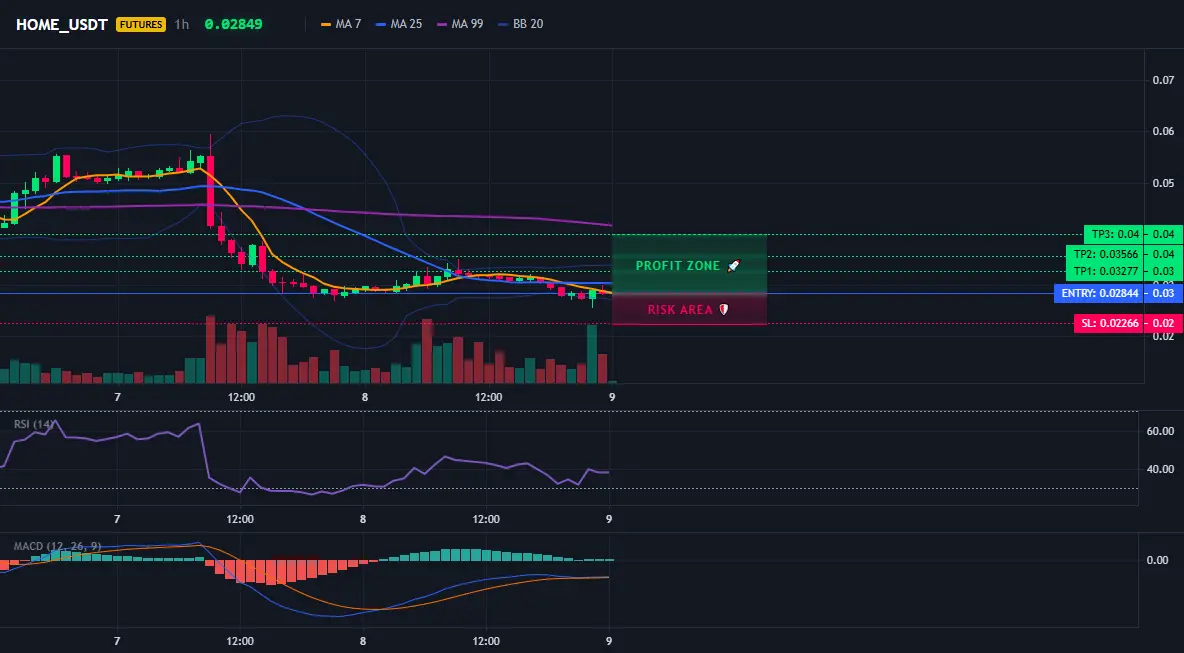Click the HOME_USDT symbol name
This screenshot has width=1184, height=653.
point(62,24)
